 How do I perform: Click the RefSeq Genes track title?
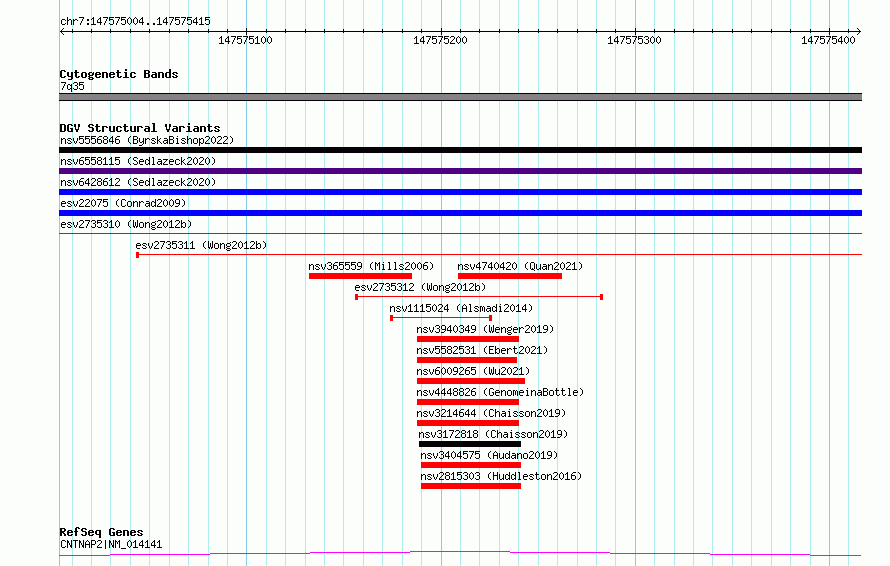(x=101, y=532)
